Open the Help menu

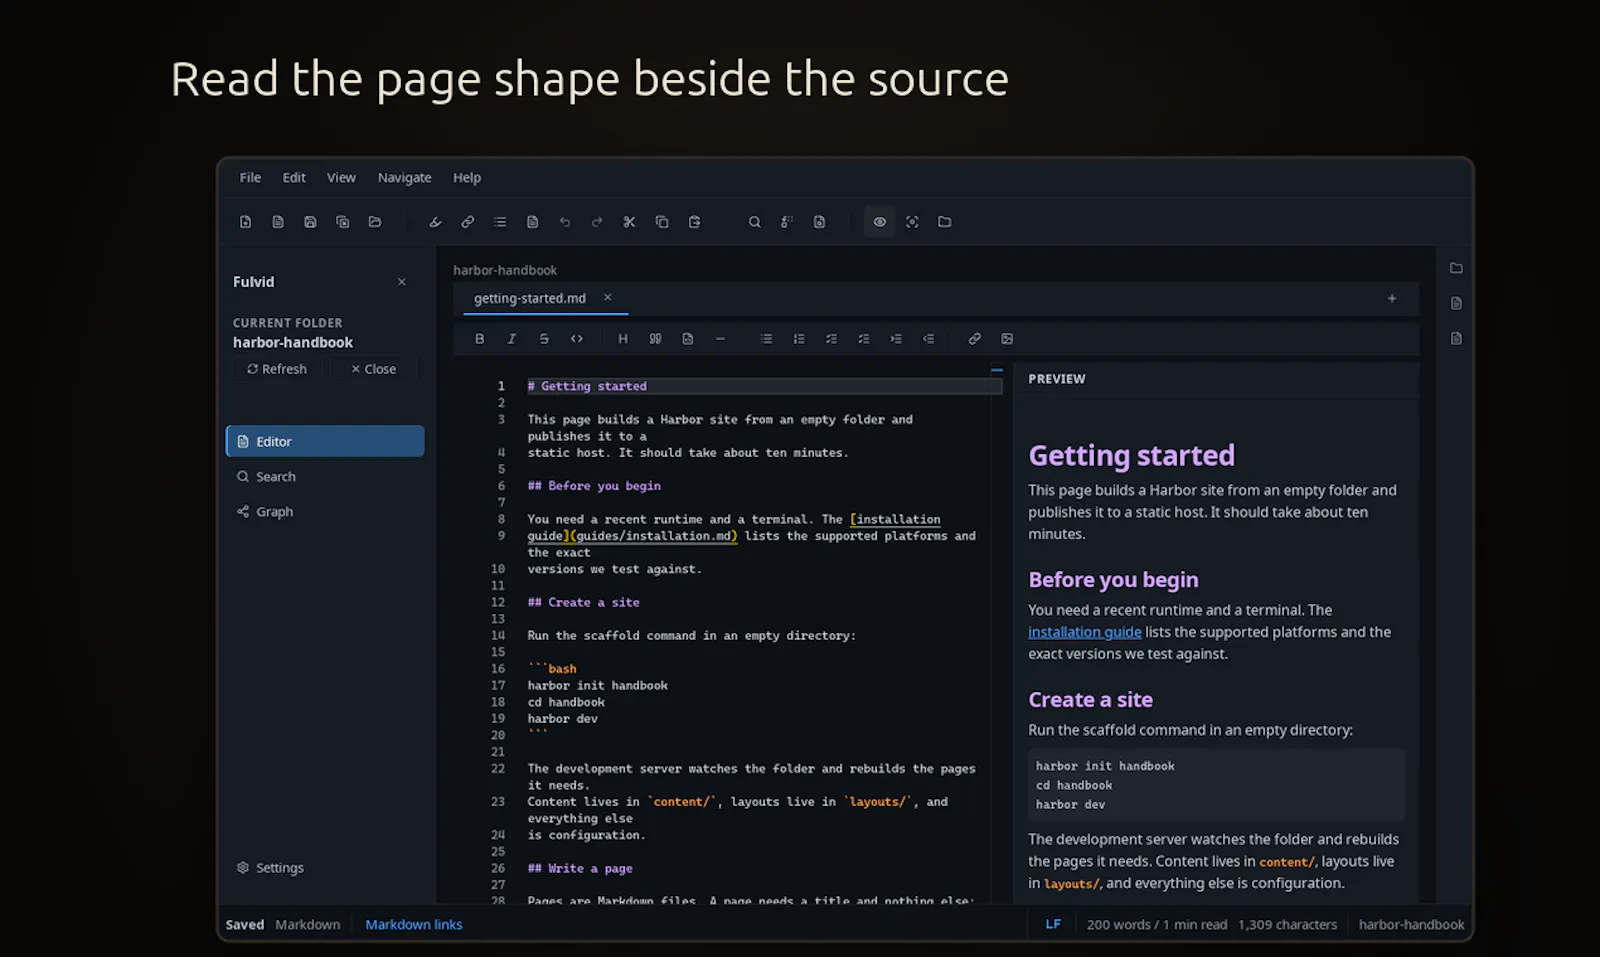click(467, 177)
